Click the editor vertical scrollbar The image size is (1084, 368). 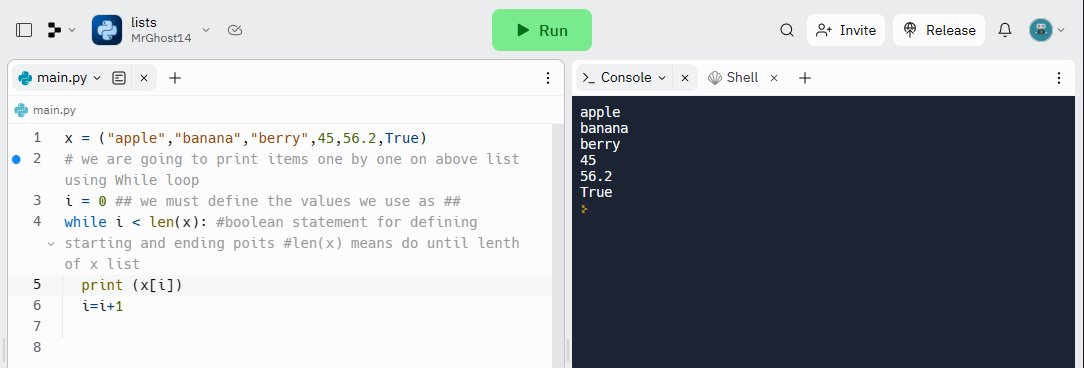pyautogui.click(x=559, y=246)
